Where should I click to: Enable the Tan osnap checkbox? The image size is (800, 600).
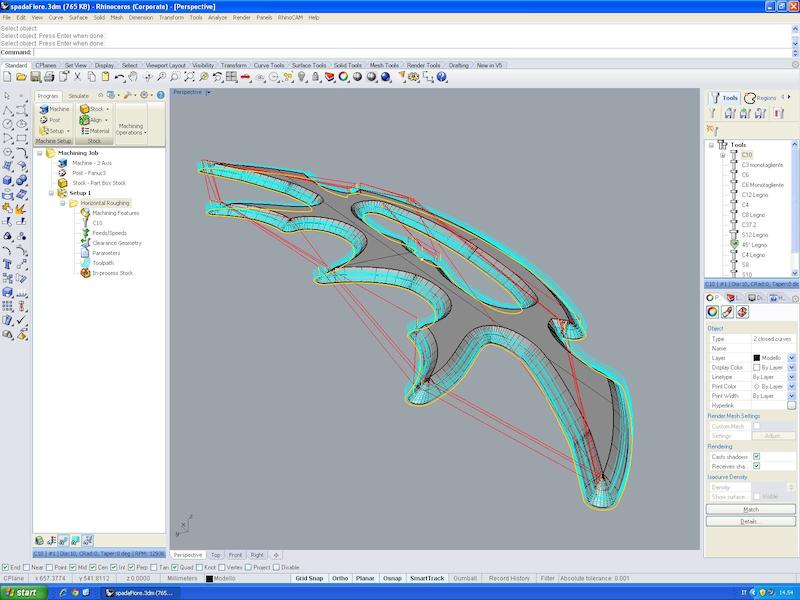154,567
